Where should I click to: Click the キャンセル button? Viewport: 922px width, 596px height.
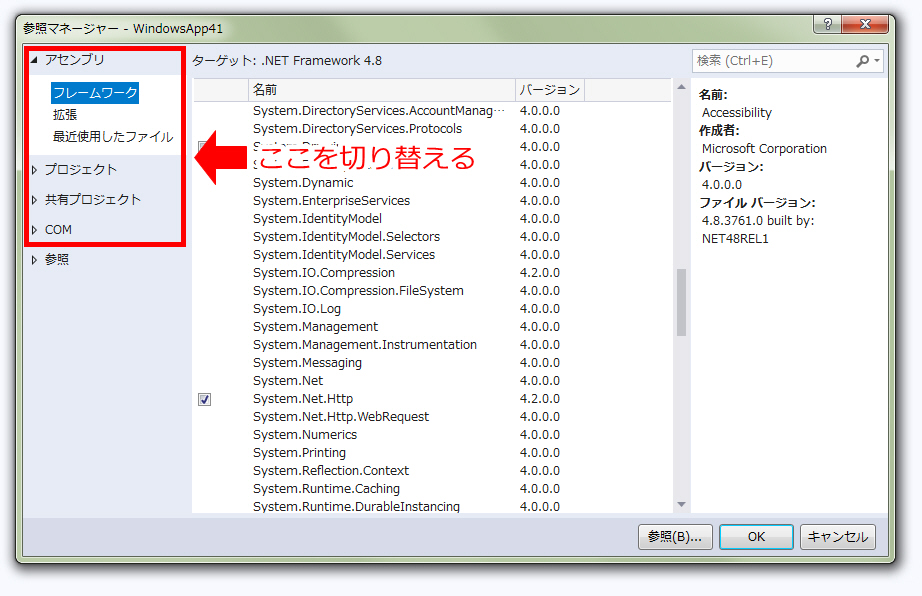tap(838, 537)
